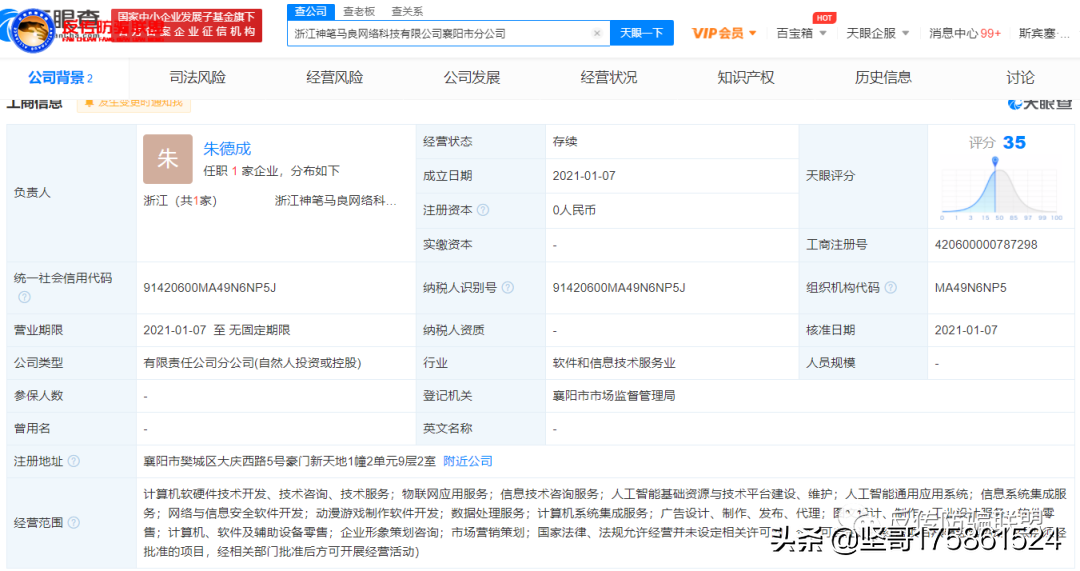The height and width of the screenshot is (571, 1080).
Task: Click help icon under 统一社会信用代码
Action: 24,298
